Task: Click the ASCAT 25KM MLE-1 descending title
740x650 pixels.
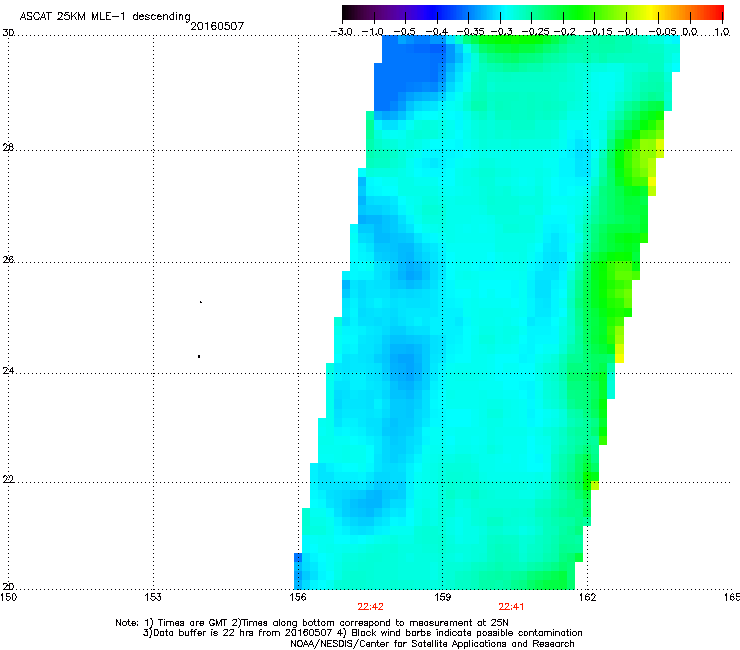Action: click(x=105, y=17)
